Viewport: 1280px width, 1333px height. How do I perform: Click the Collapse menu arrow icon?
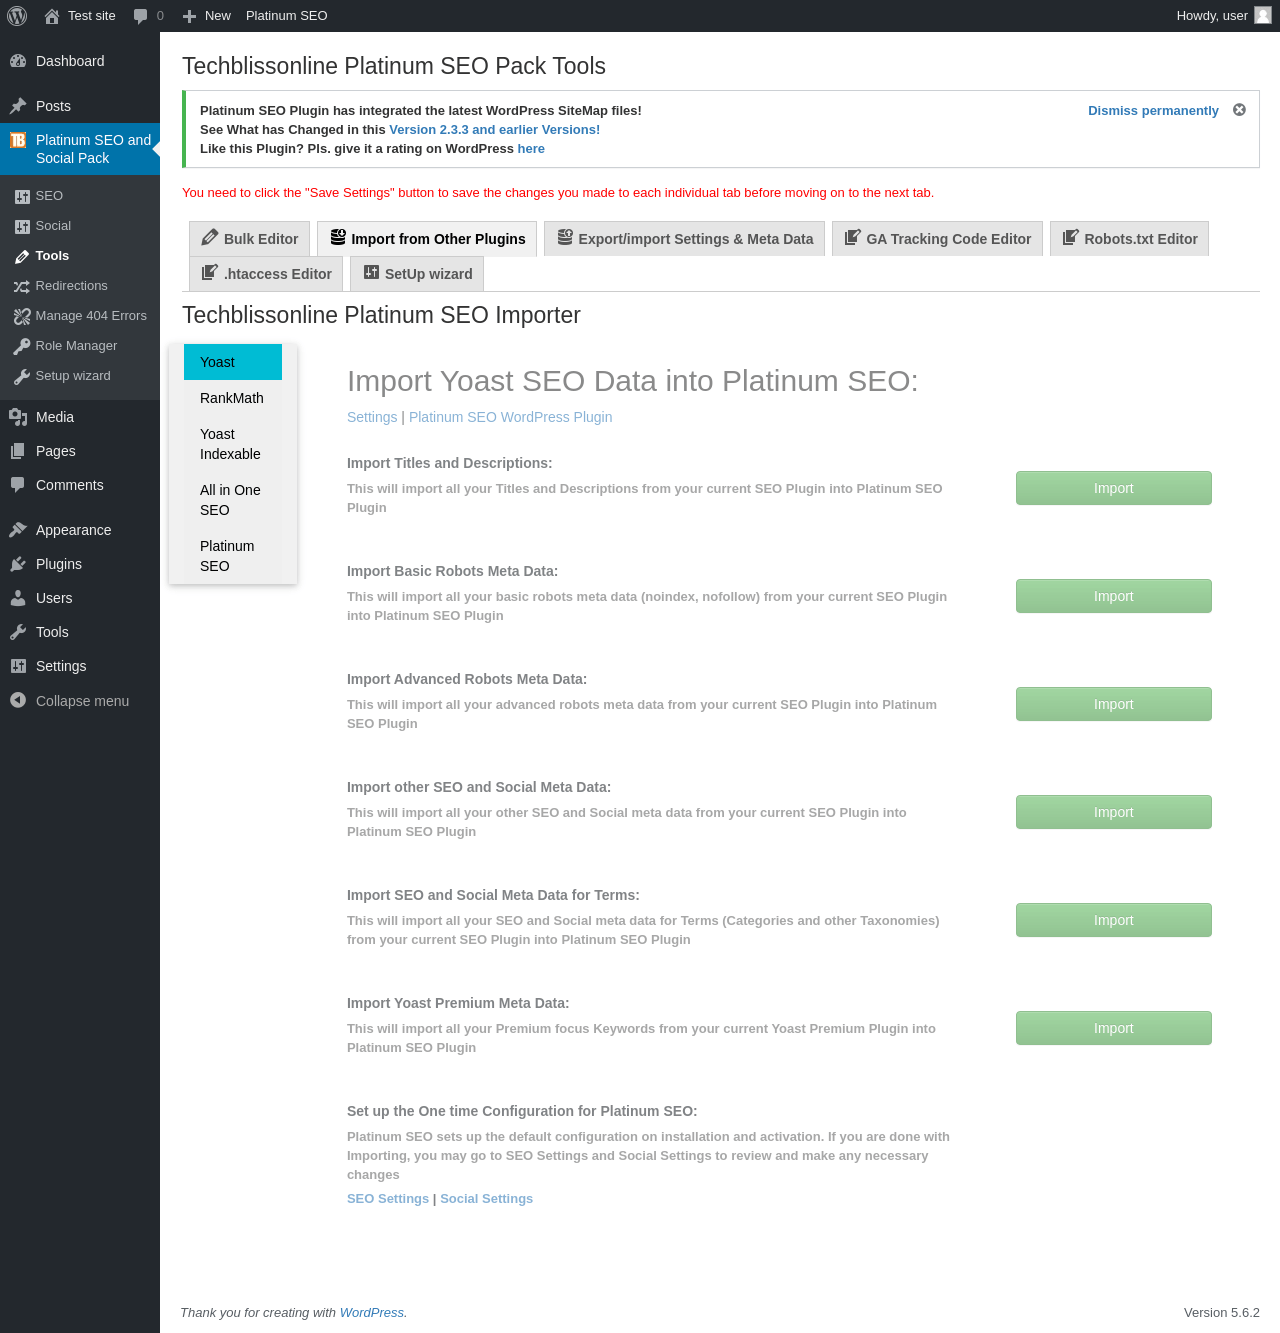coord(18,701)
